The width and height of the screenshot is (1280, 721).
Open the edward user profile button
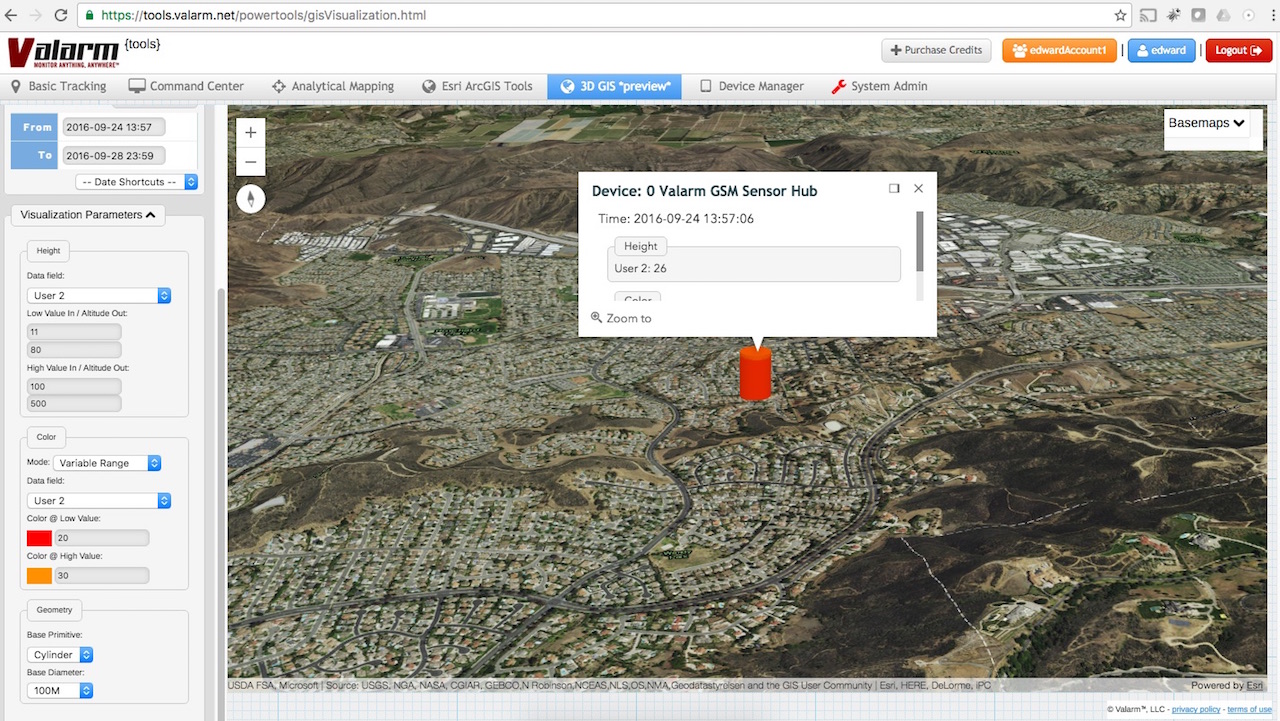click(x=1161, y=50)
